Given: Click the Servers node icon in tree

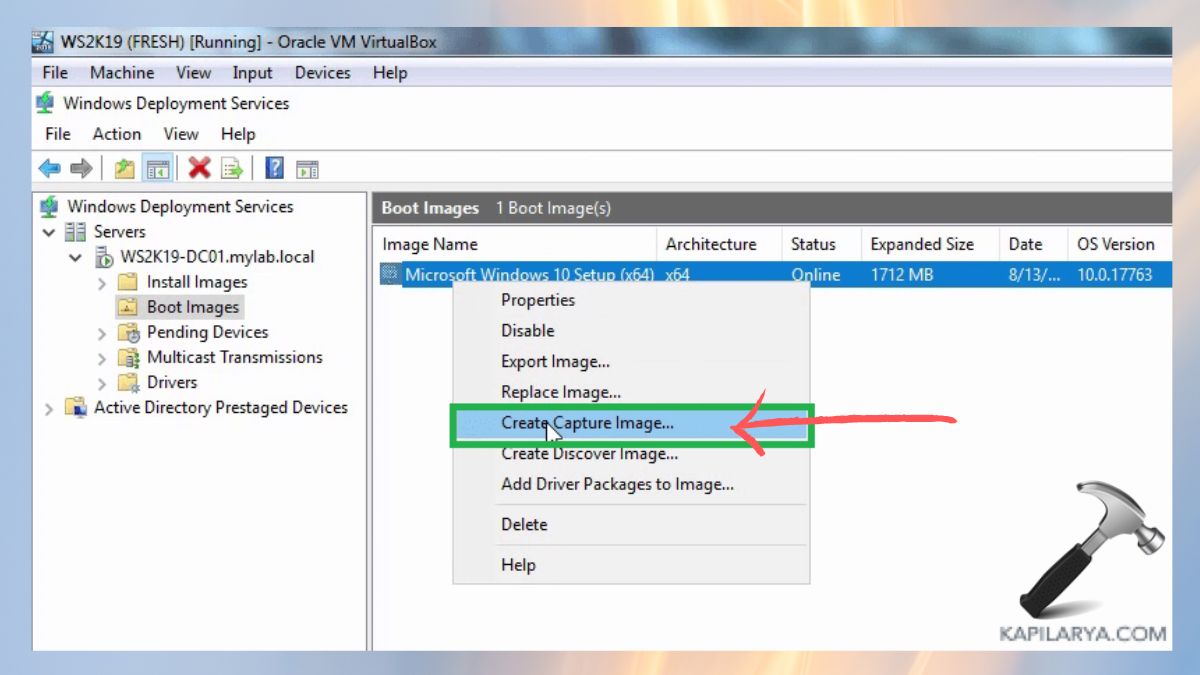Looking at the screenshot, I should [x=75, y=232].
